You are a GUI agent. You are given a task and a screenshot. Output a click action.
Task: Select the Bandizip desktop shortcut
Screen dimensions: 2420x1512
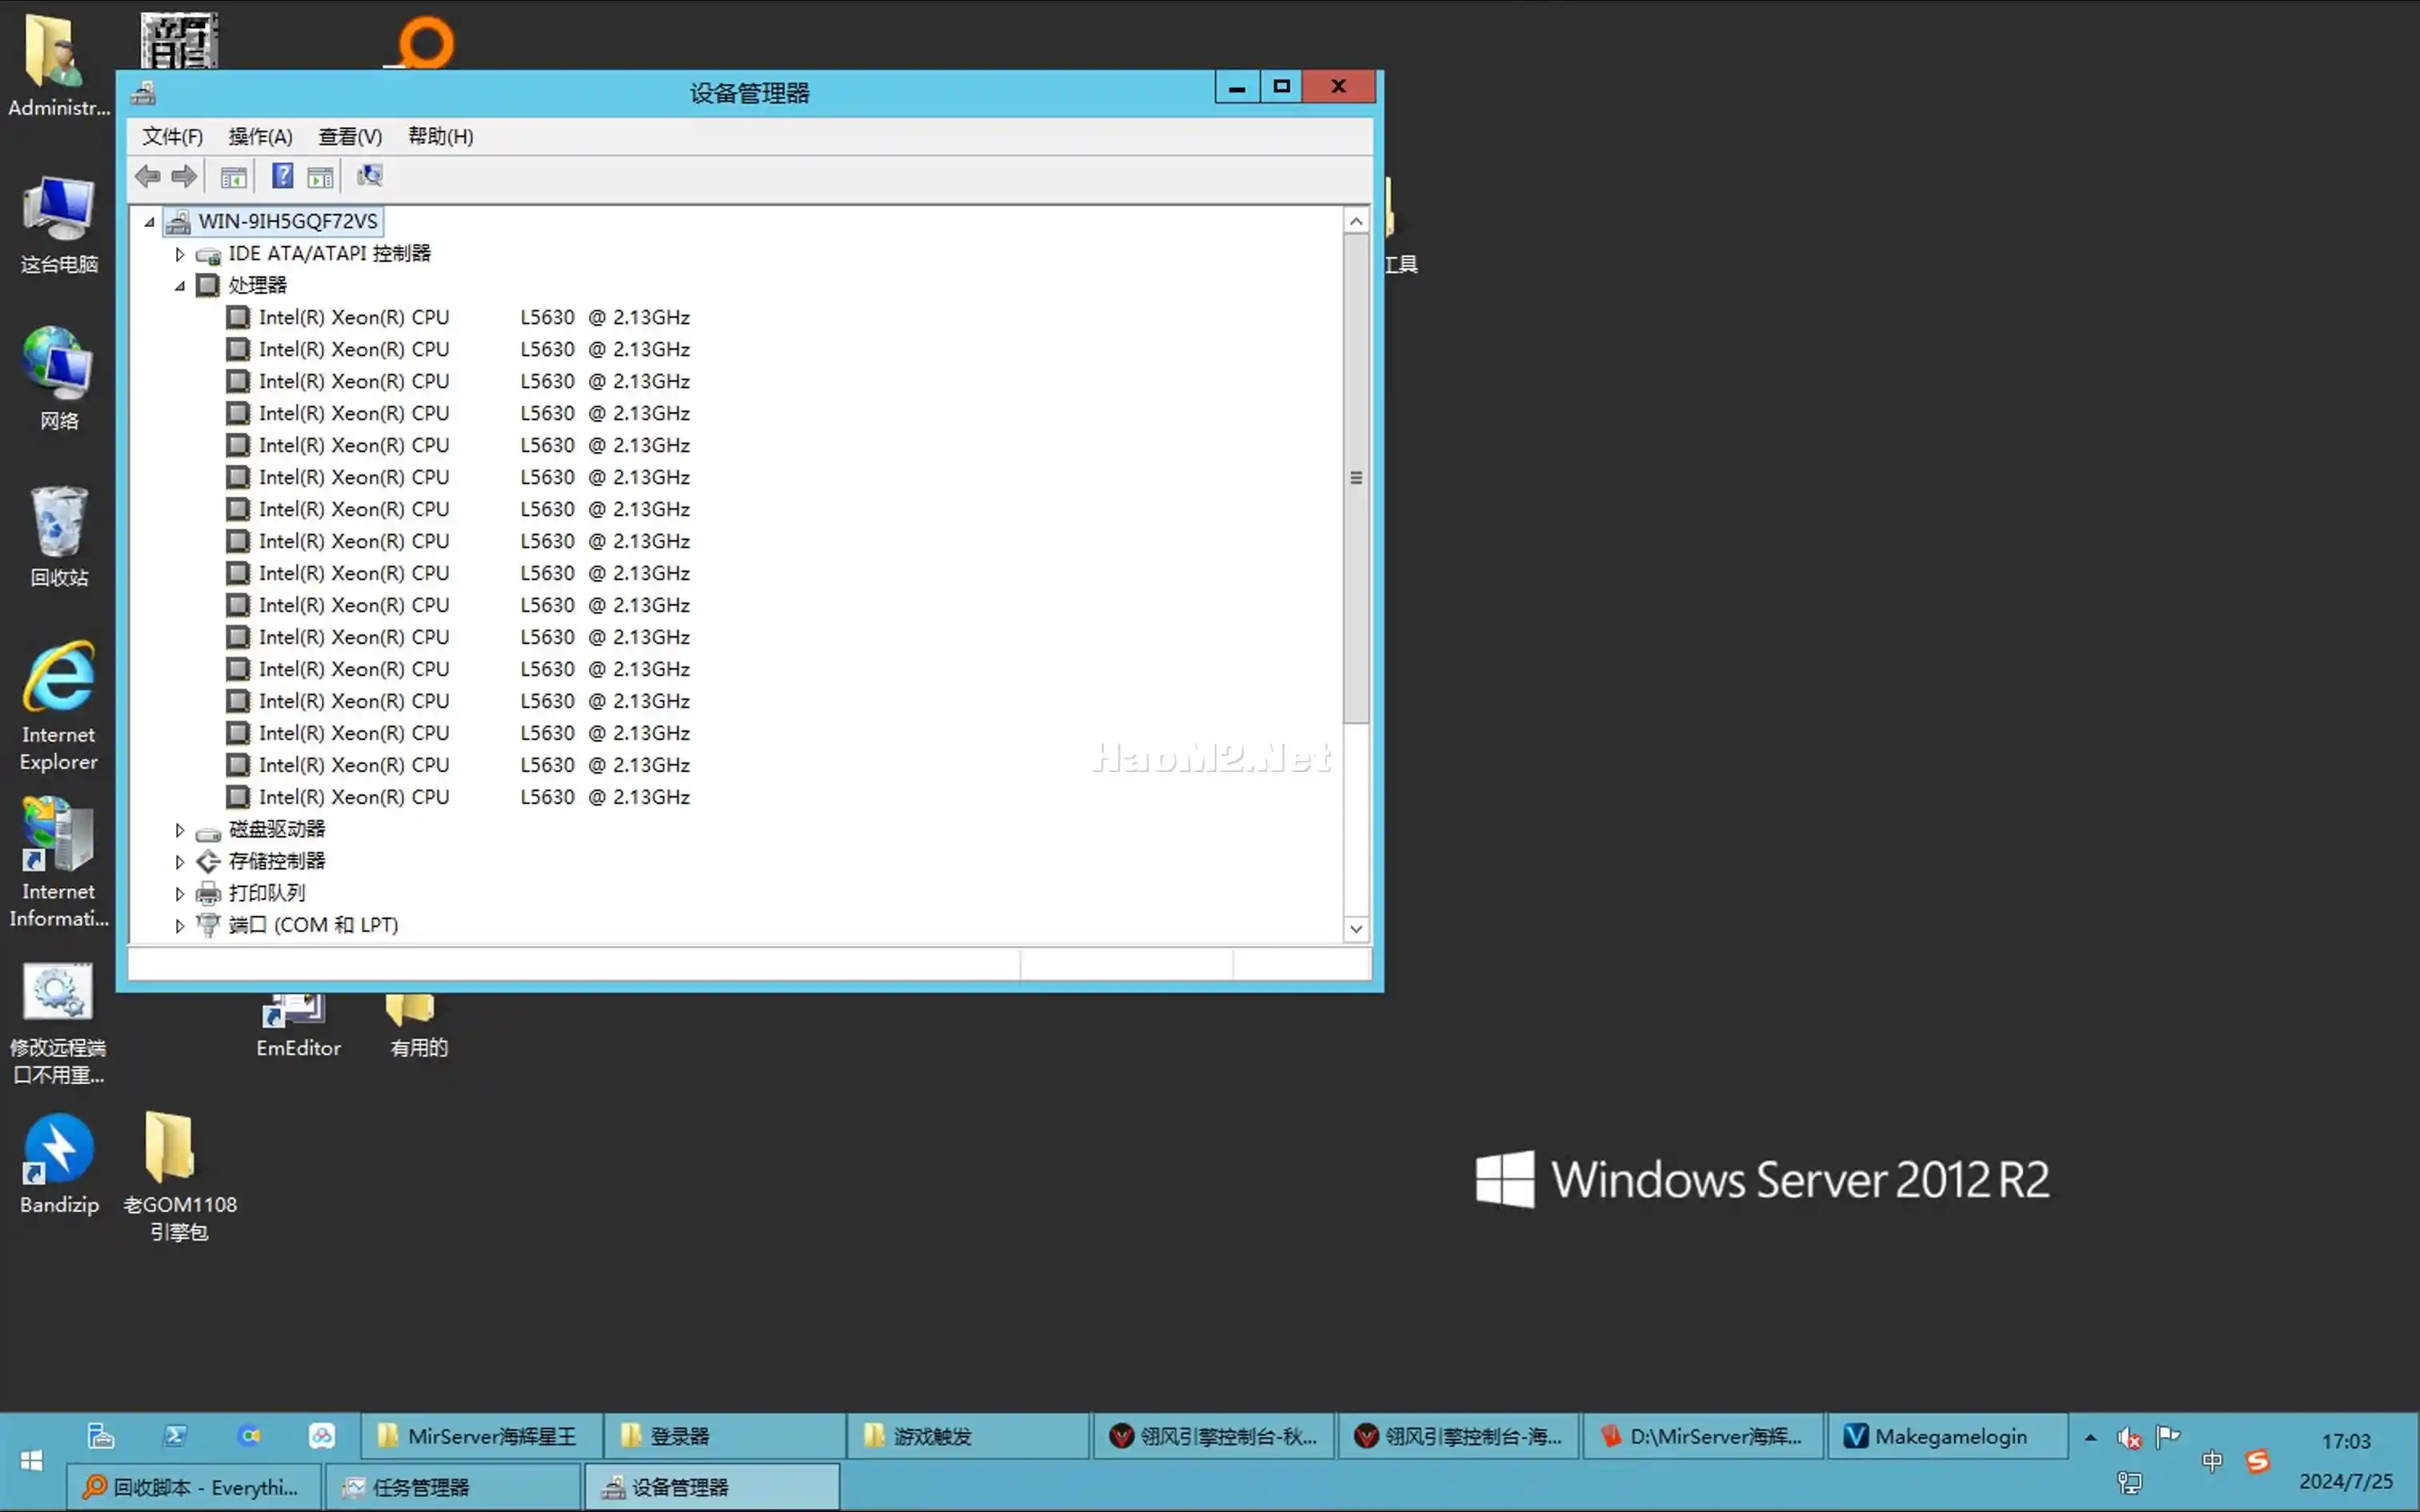point(59,1164)
